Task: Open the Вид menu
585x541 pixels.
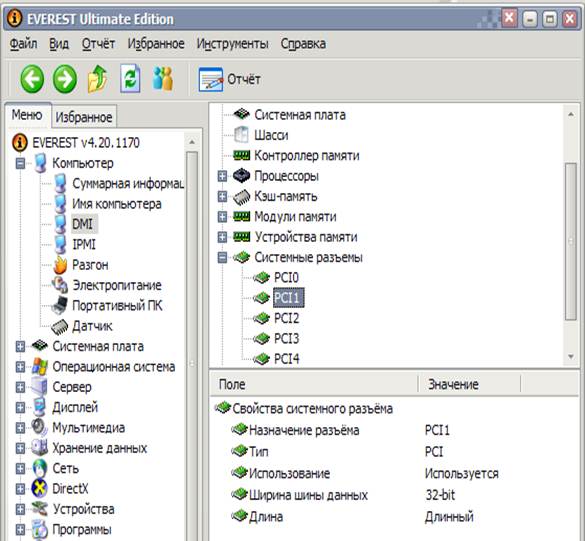Action: tap(59, 44)
